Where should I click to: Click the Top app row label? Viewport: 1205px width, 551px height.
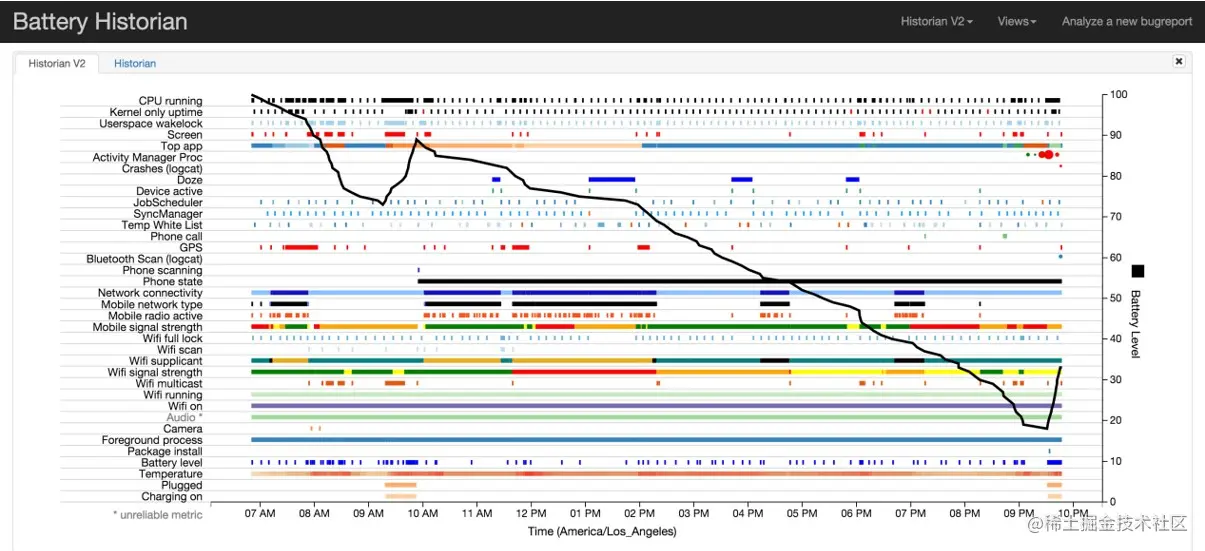(x=182, y=146)
